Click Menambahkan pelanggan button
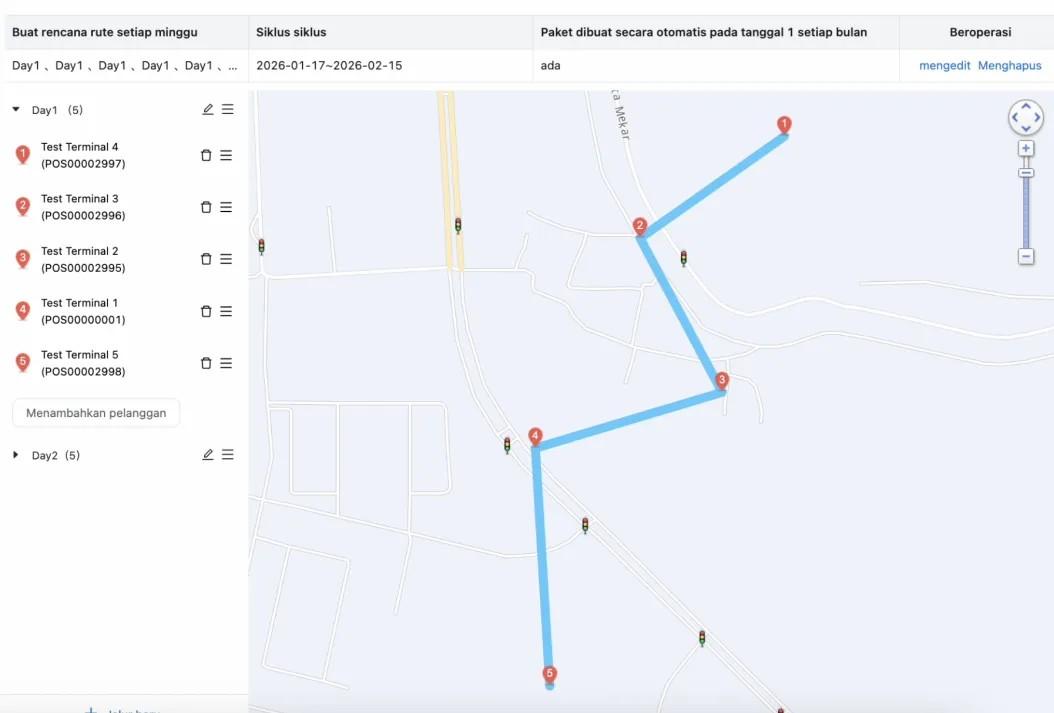This screenshot has width=1054, height=713. (96, 413)
